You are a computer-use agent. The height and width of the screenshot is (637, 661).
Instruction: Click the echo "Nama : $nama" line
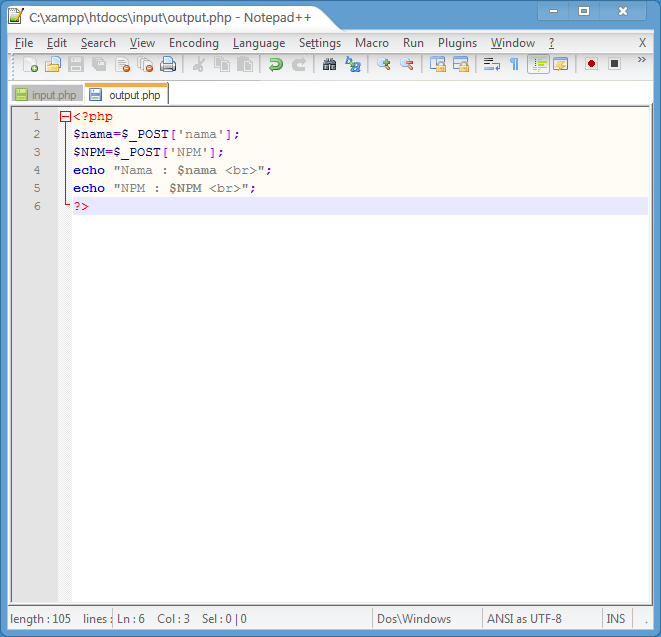pyautogui.click(x=172, y=170)
